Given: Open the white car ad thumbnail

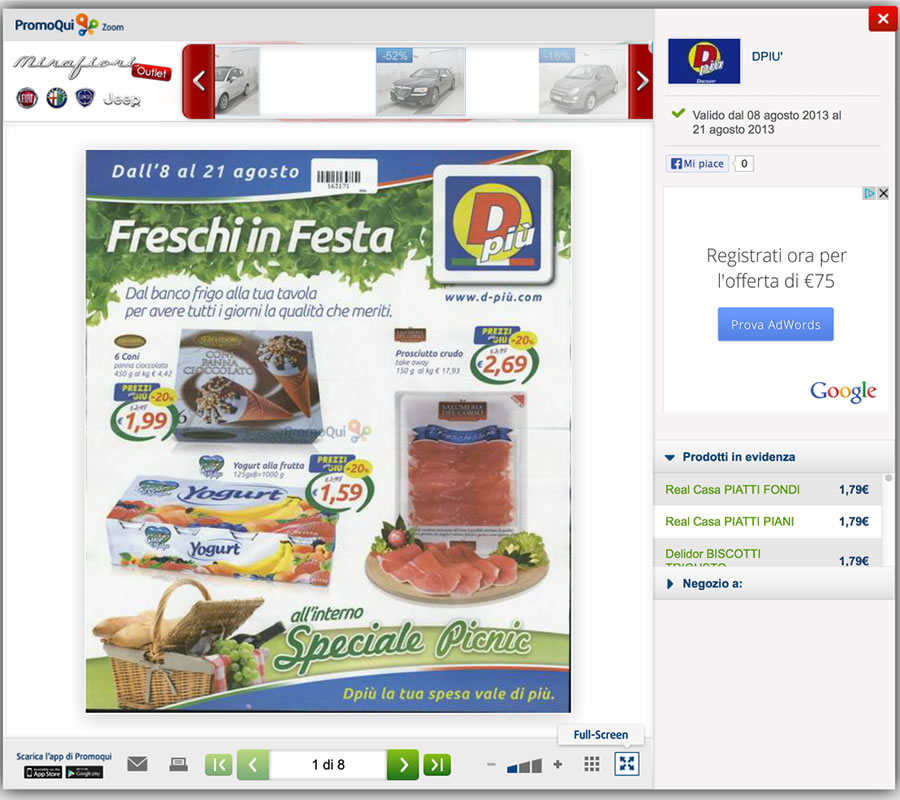Looking at the screenshot, I should [x=237, y=81].
